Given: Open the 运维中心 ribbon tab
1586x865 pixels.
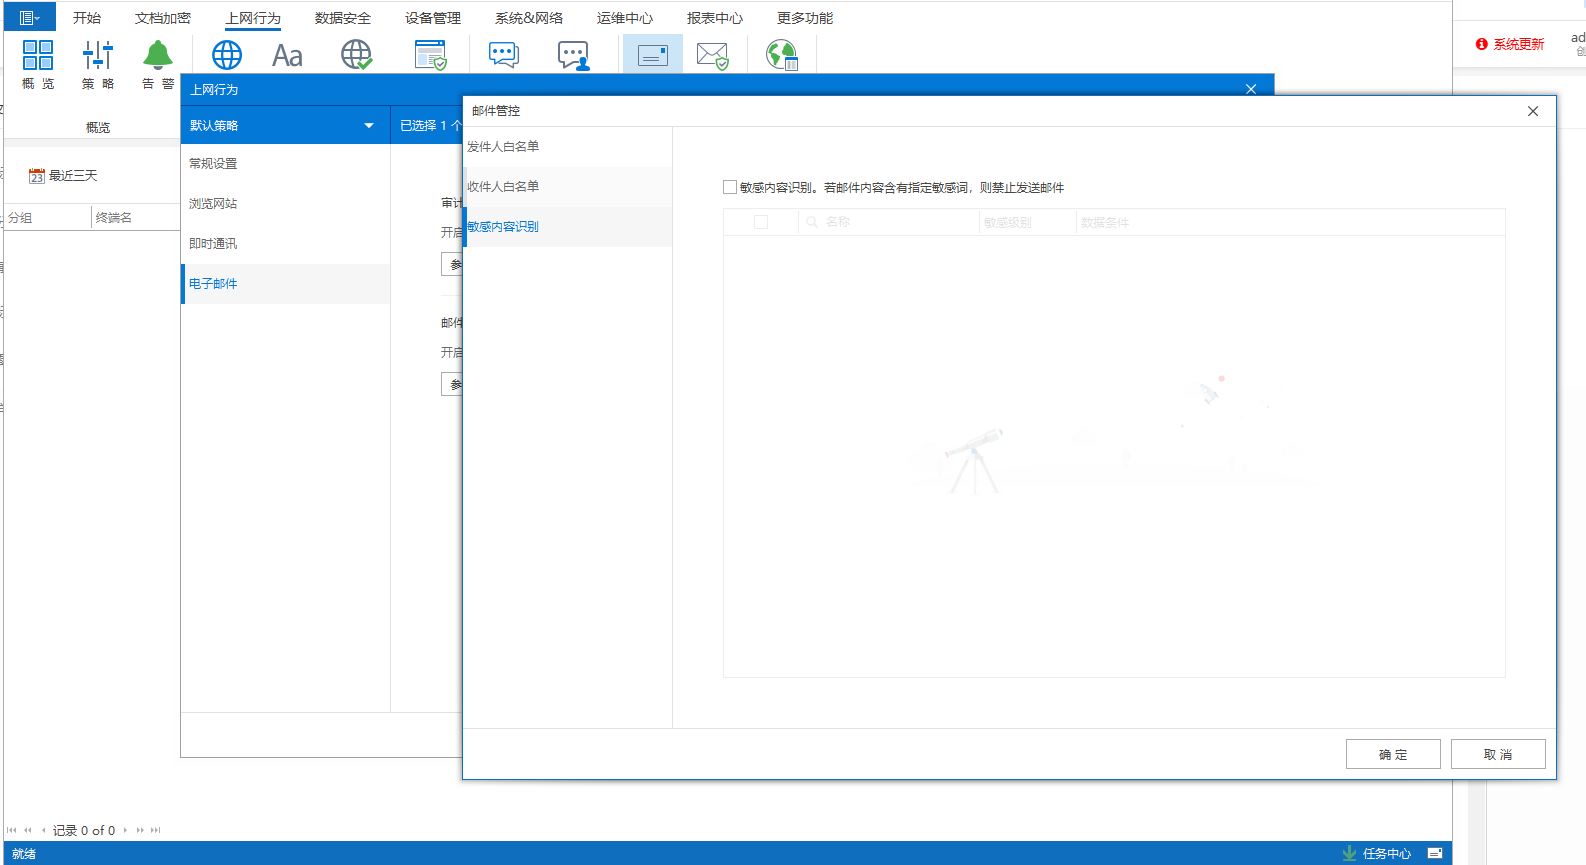Looking at the screenshot, I should point(625,18).
